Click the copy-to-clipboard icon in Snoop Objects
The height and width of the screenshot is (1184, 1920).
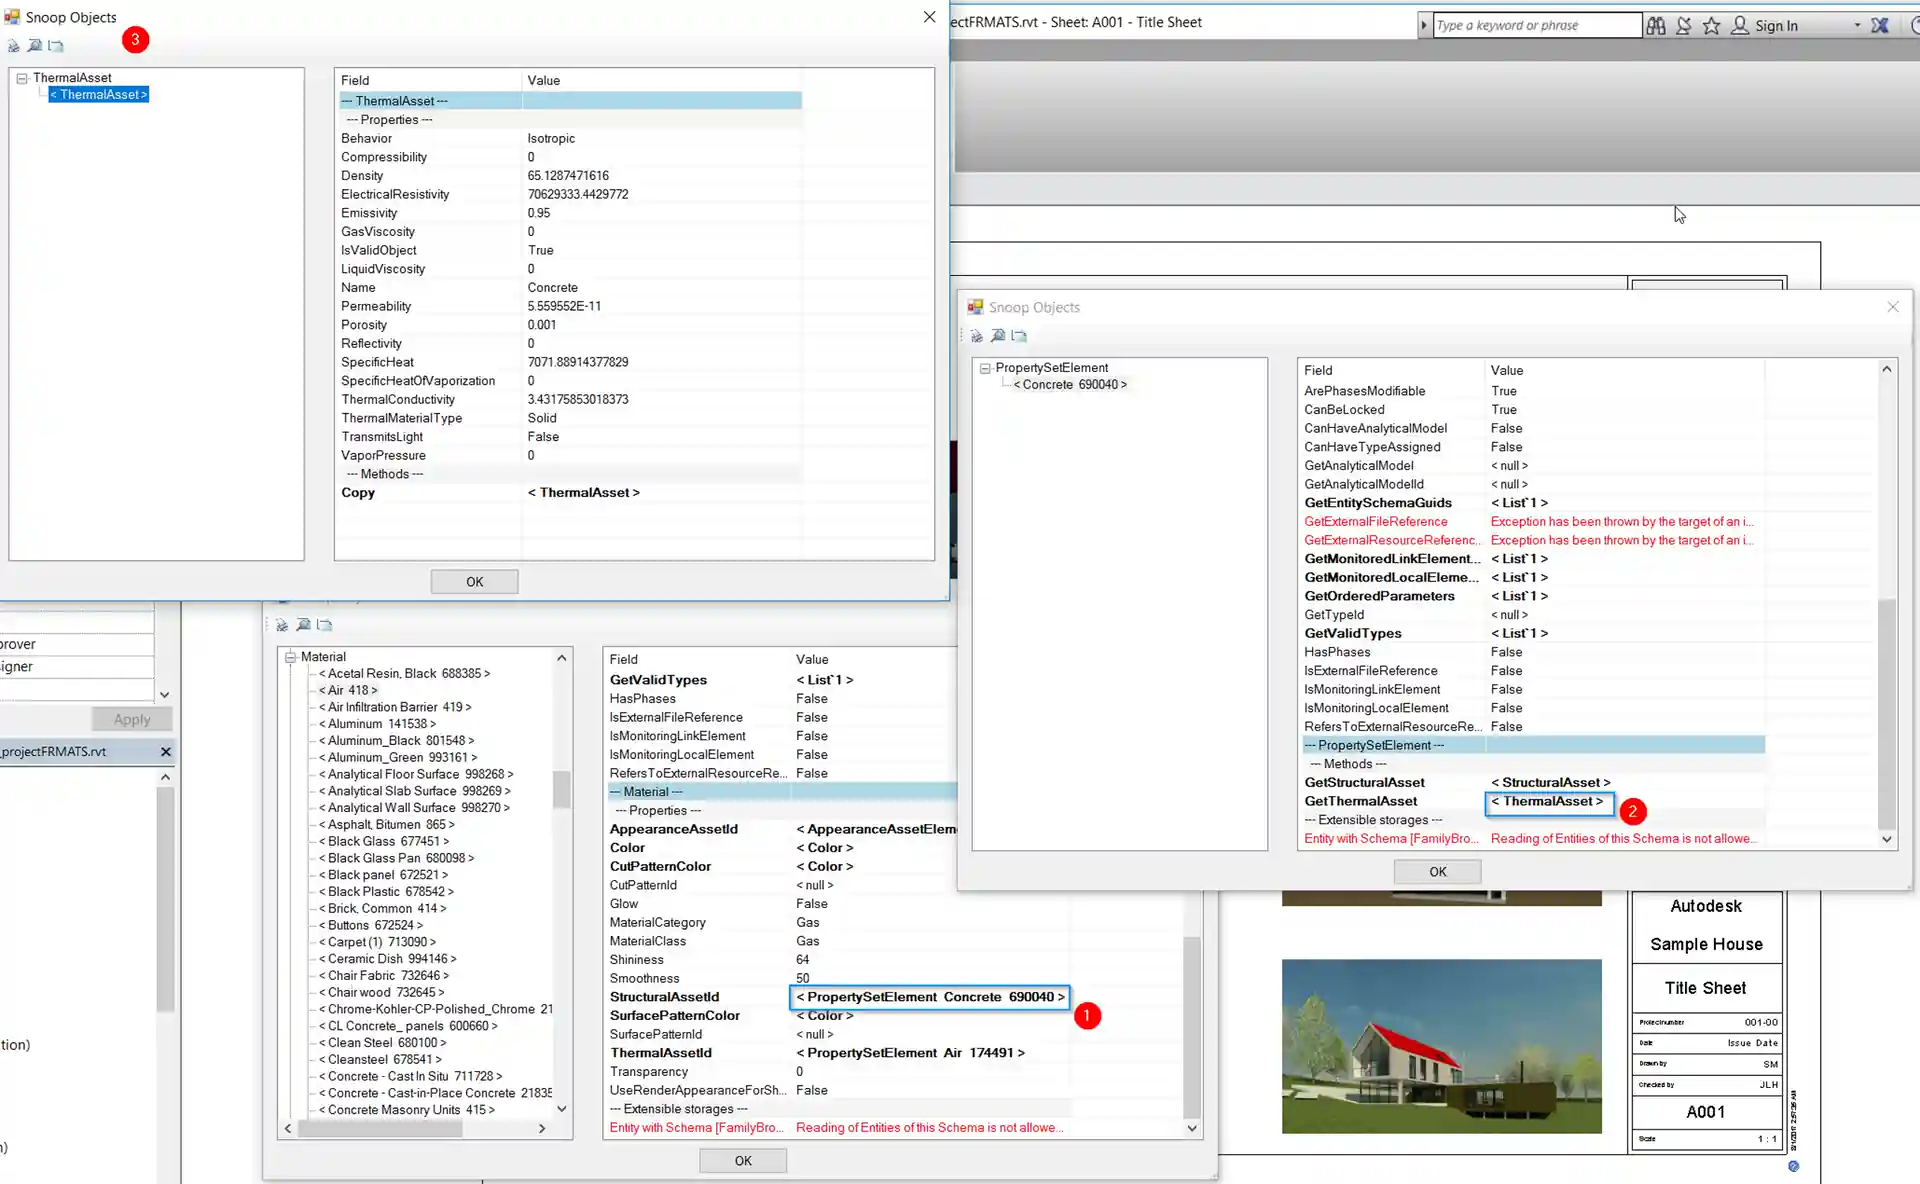pyautogui.click(x=57, y=45)
